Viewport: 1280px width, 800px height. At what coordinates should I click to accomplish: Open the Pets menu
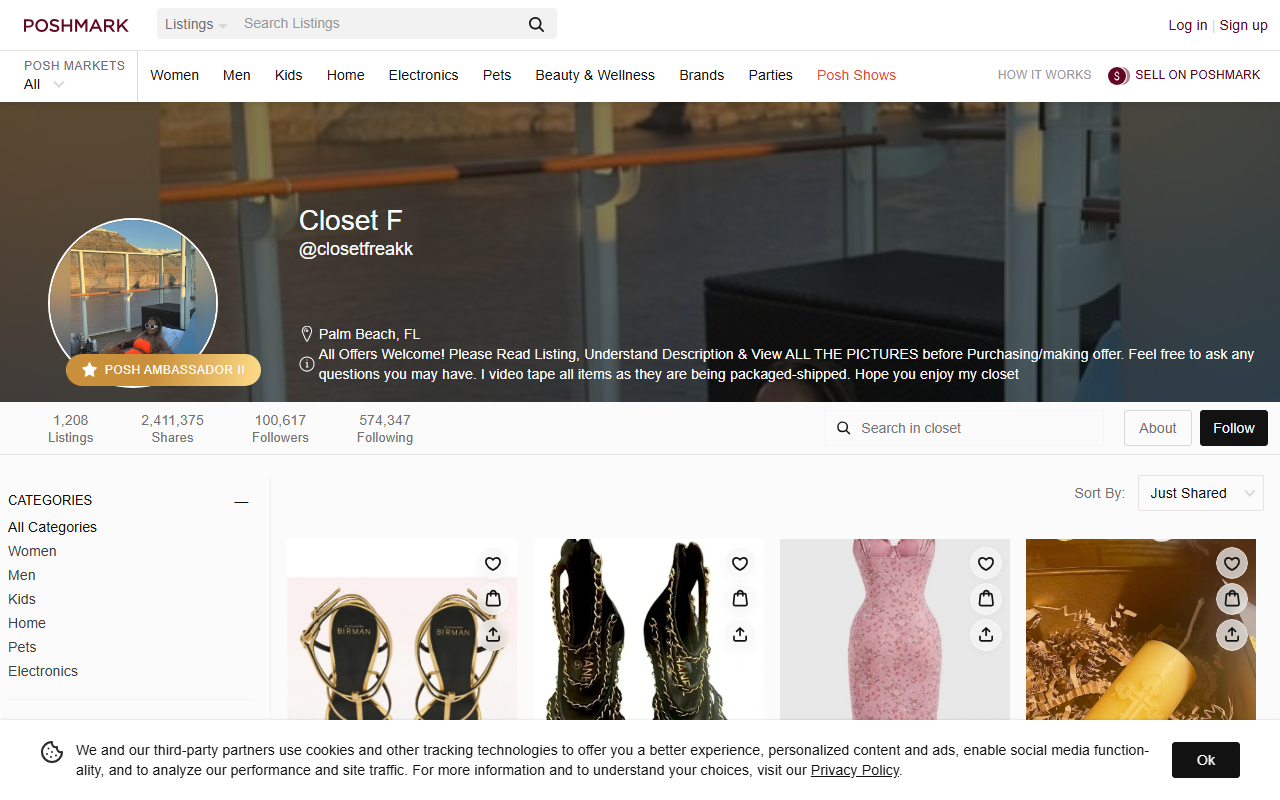497,75
